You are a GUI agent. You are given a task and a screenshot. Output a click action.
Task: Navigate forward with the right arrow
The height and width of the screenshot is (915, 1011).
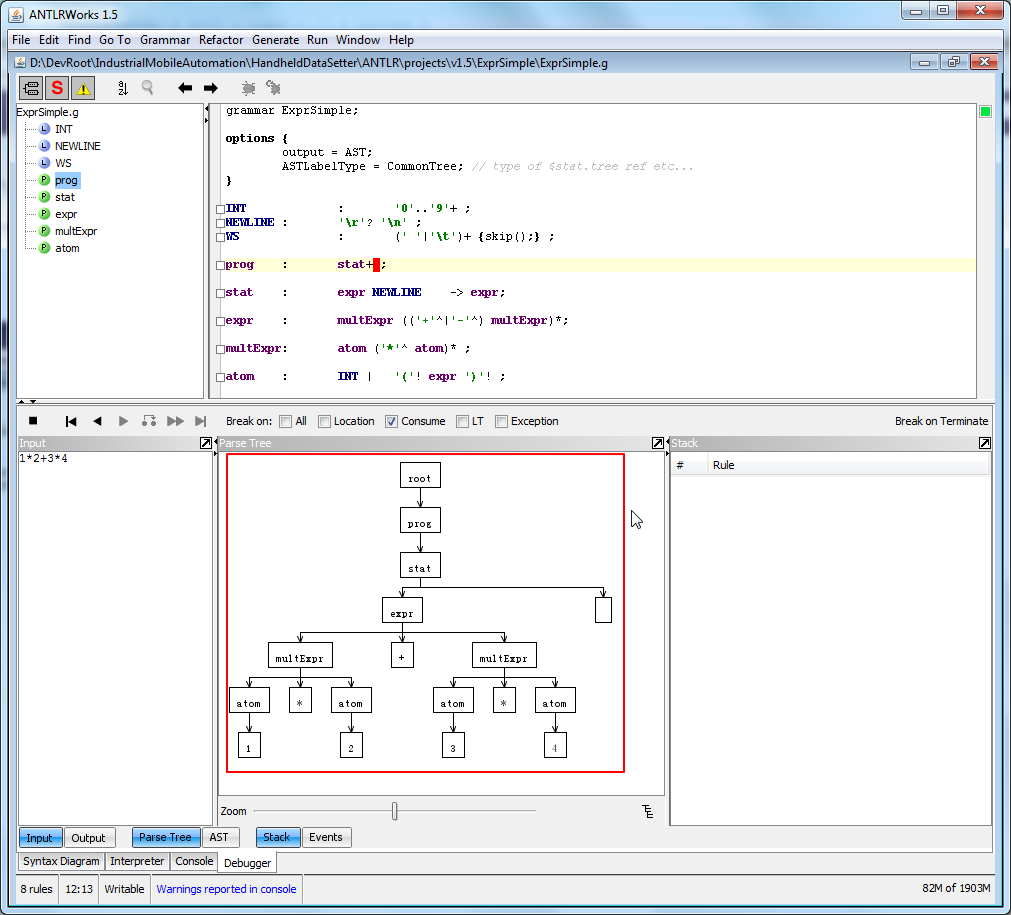[x=210, y=88]
